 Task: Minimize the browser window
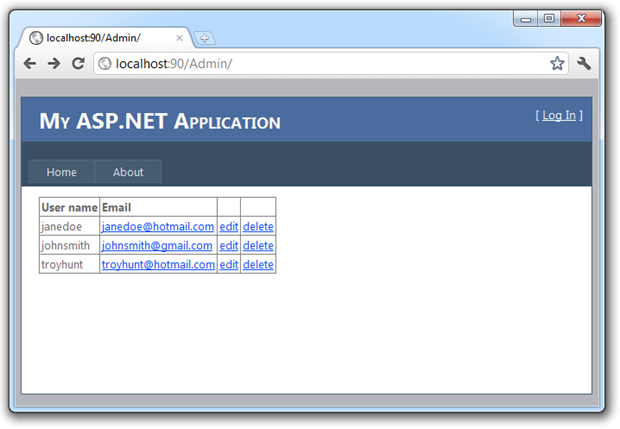[525, 19]
